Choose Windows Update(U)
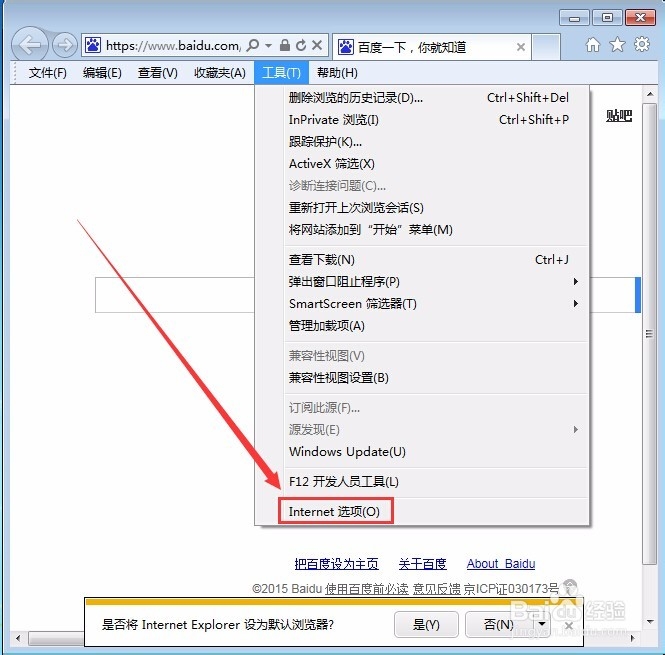Image resolution: width=665 pixels, height=655 pixels. [x=422, y=452]
